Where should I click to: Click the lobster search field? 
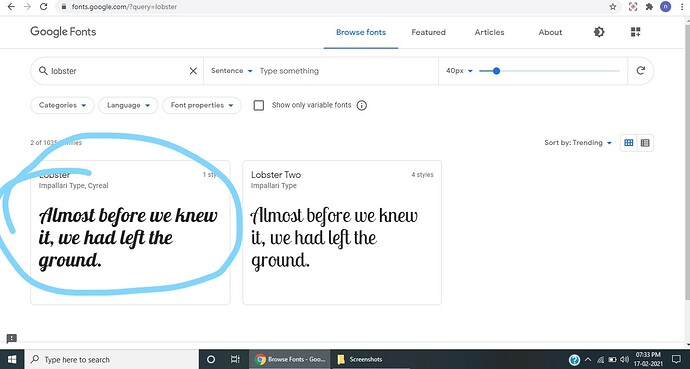[118, 71]
